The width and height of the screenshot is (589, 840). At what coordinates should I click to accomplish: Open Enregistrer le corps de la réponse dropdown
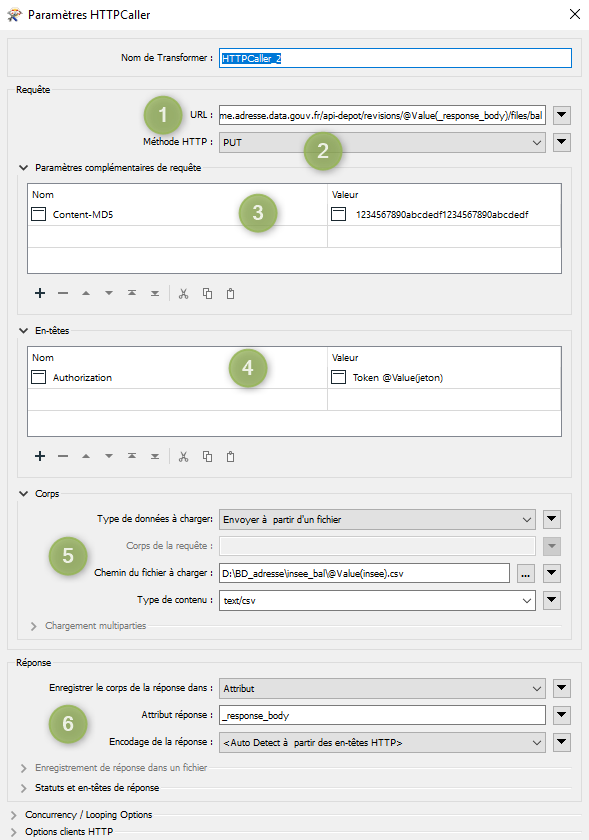[x=382, y=688]
